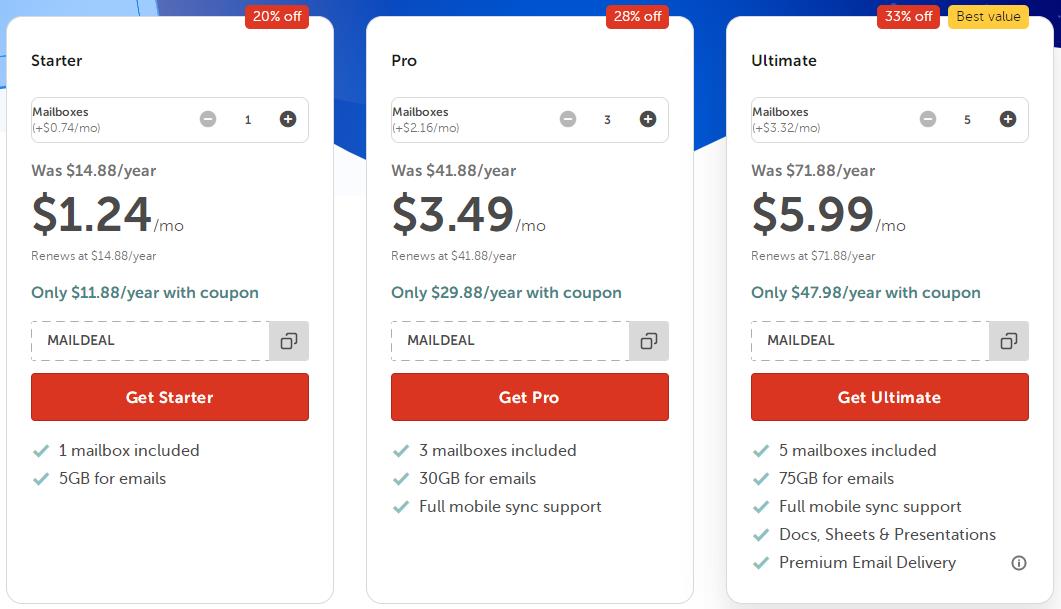Copy MAILDEAL coupon in Pro card
1061x609 pixels.
pyautogui.click(x=649, y=341)
